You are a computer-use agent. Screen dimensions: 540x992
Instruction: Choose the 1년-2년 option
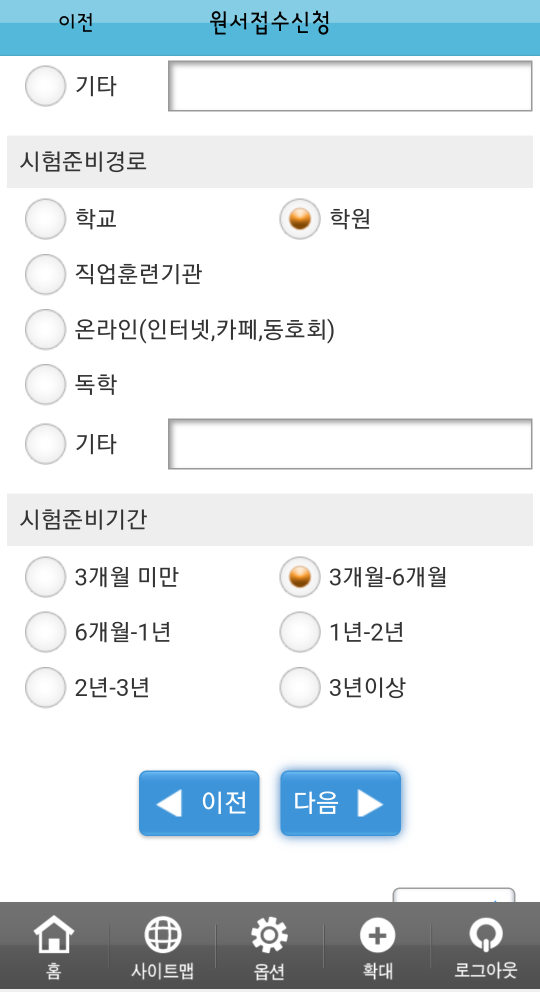[300, 631]
